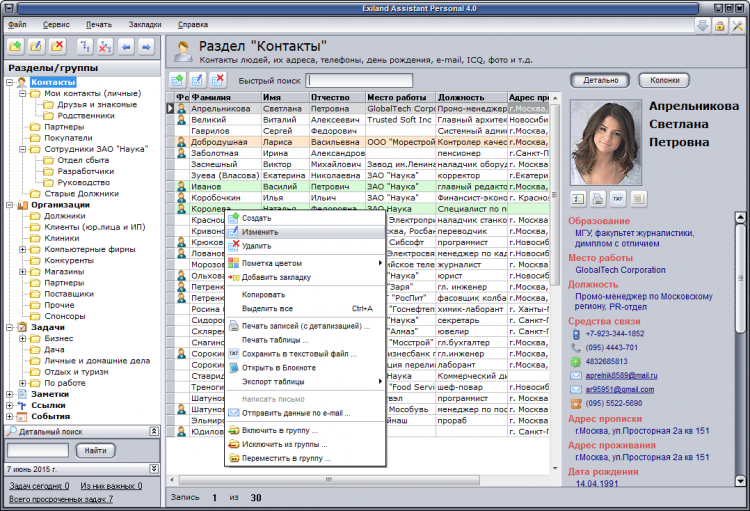Select Изменить in the context menu
The width and height of the screenshot is (750, 511).
(259, 231)
